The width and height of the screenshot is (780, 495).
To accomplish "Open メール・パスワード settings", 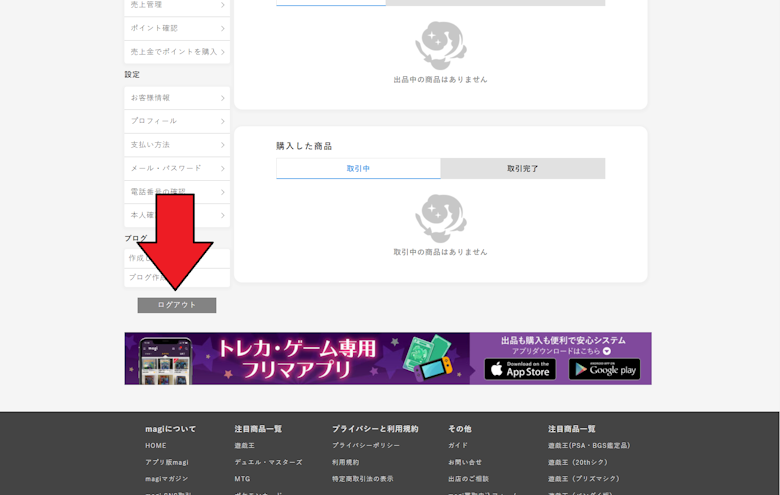I will [x=177, y=168].
